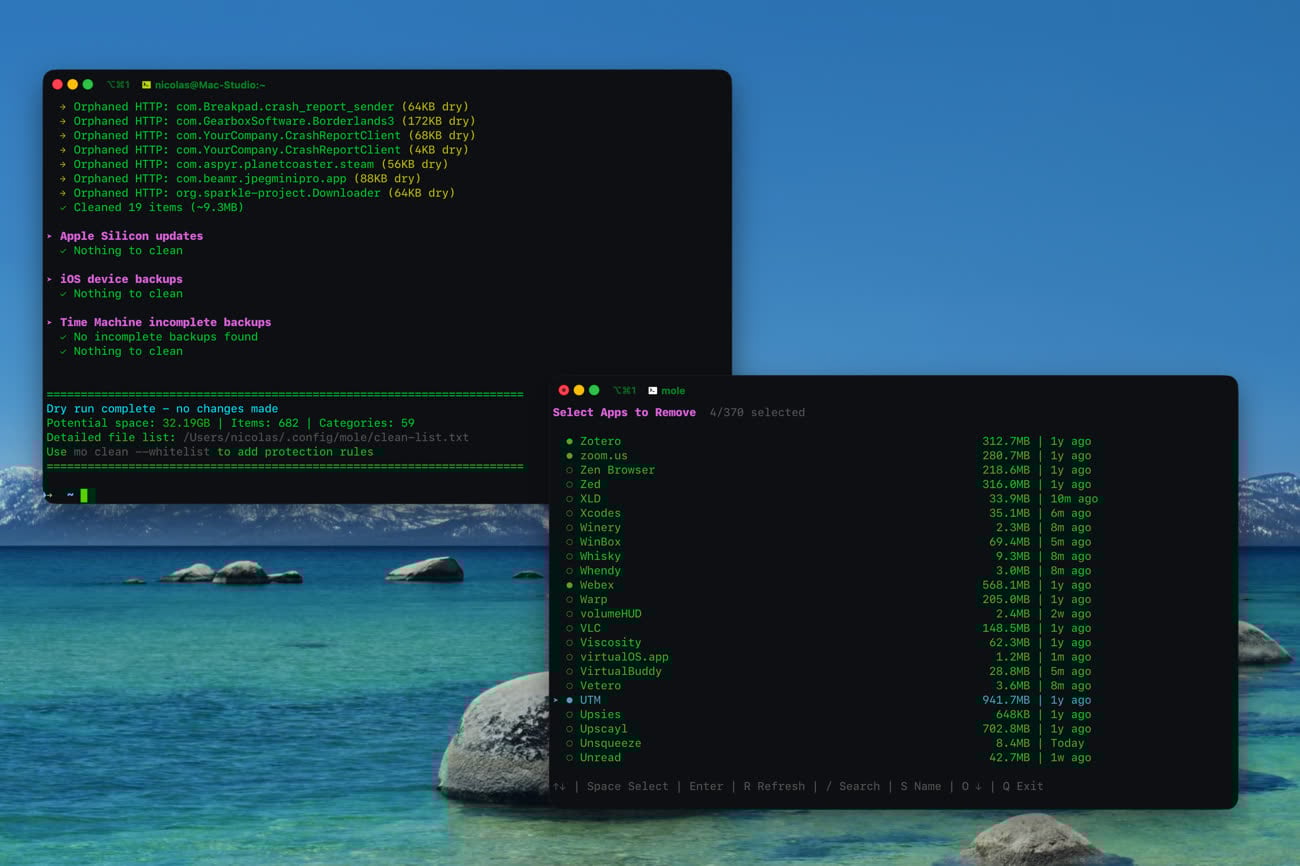Click the green cursor at the command prompt

click(84, 495)
